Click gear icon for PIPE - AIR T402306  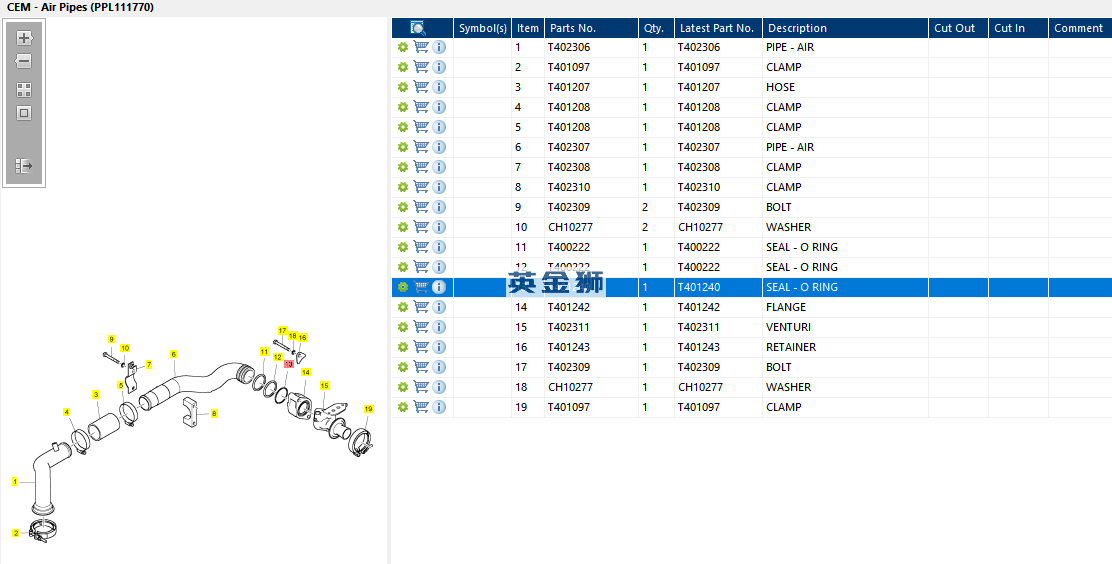click(x=403, y=48)
